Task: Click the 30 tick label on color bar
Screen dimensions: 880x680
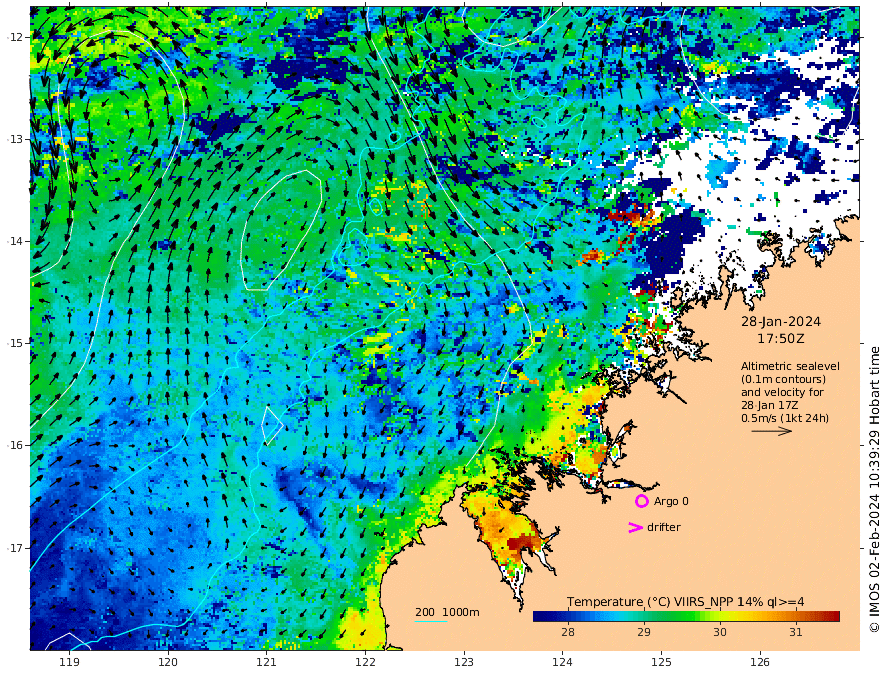Action: coord(719,632)
